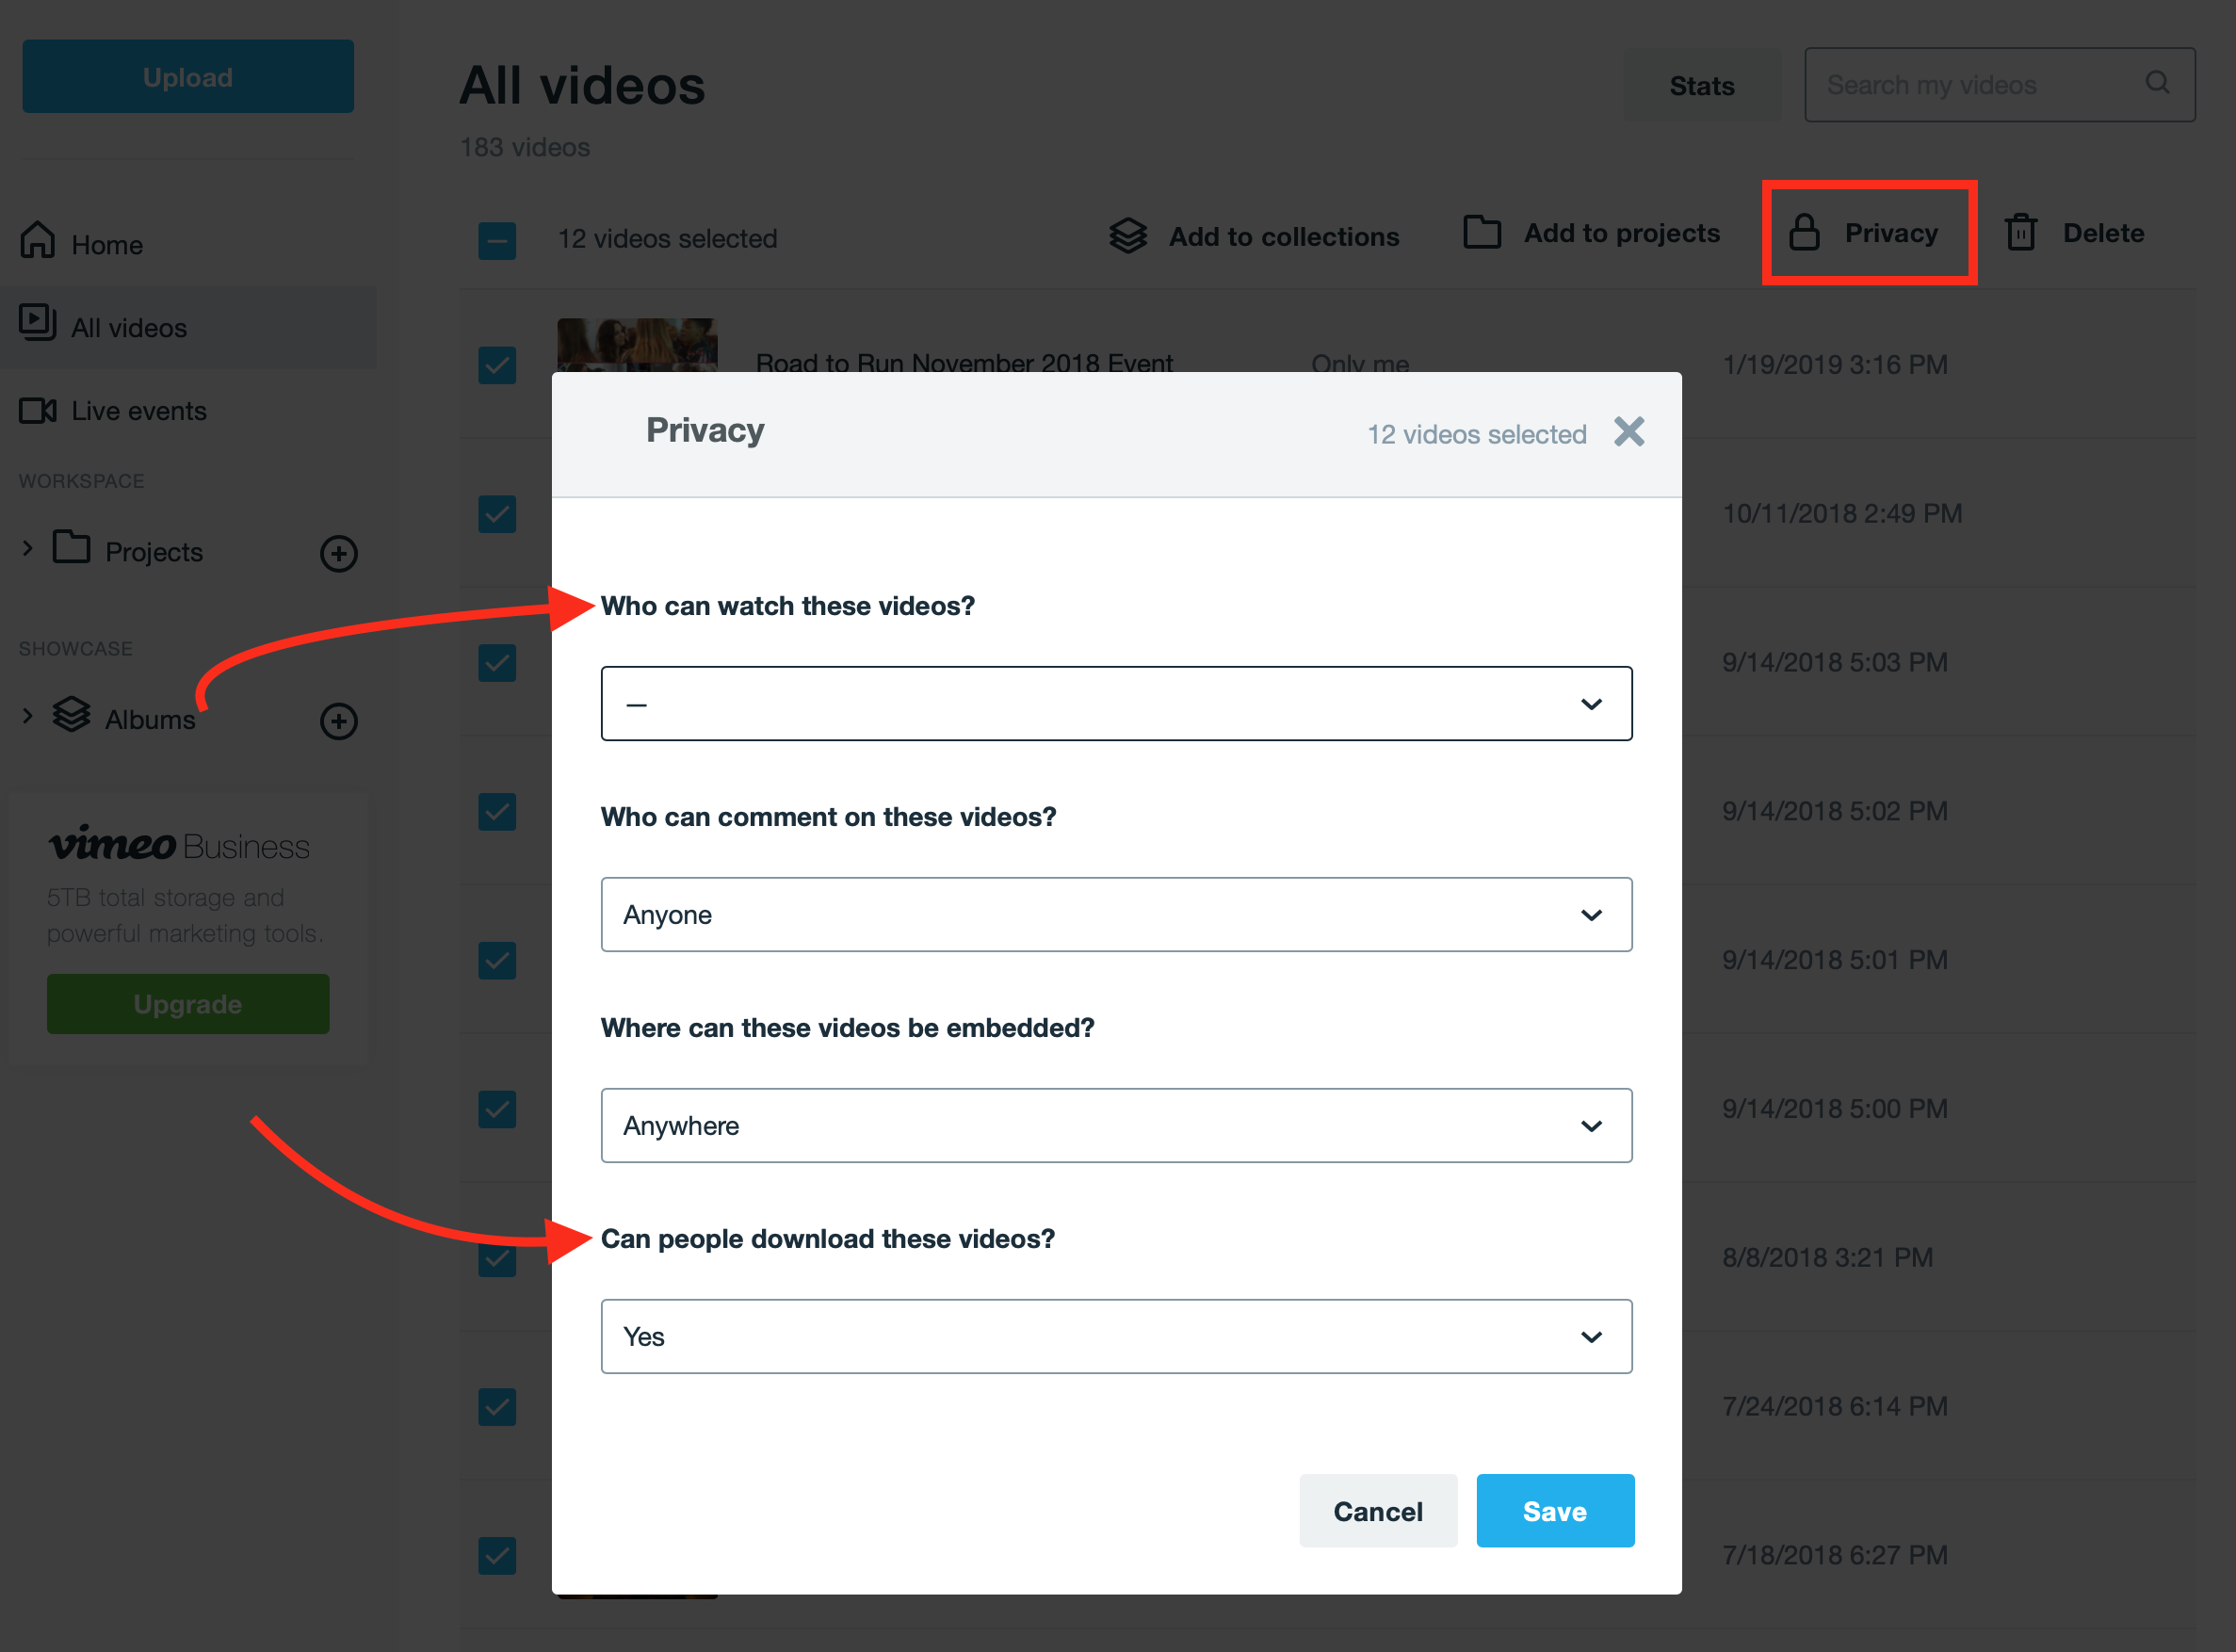Click Add to projects label
The width and height of the screenshot is (2236, 1652).
point(1622,234)
